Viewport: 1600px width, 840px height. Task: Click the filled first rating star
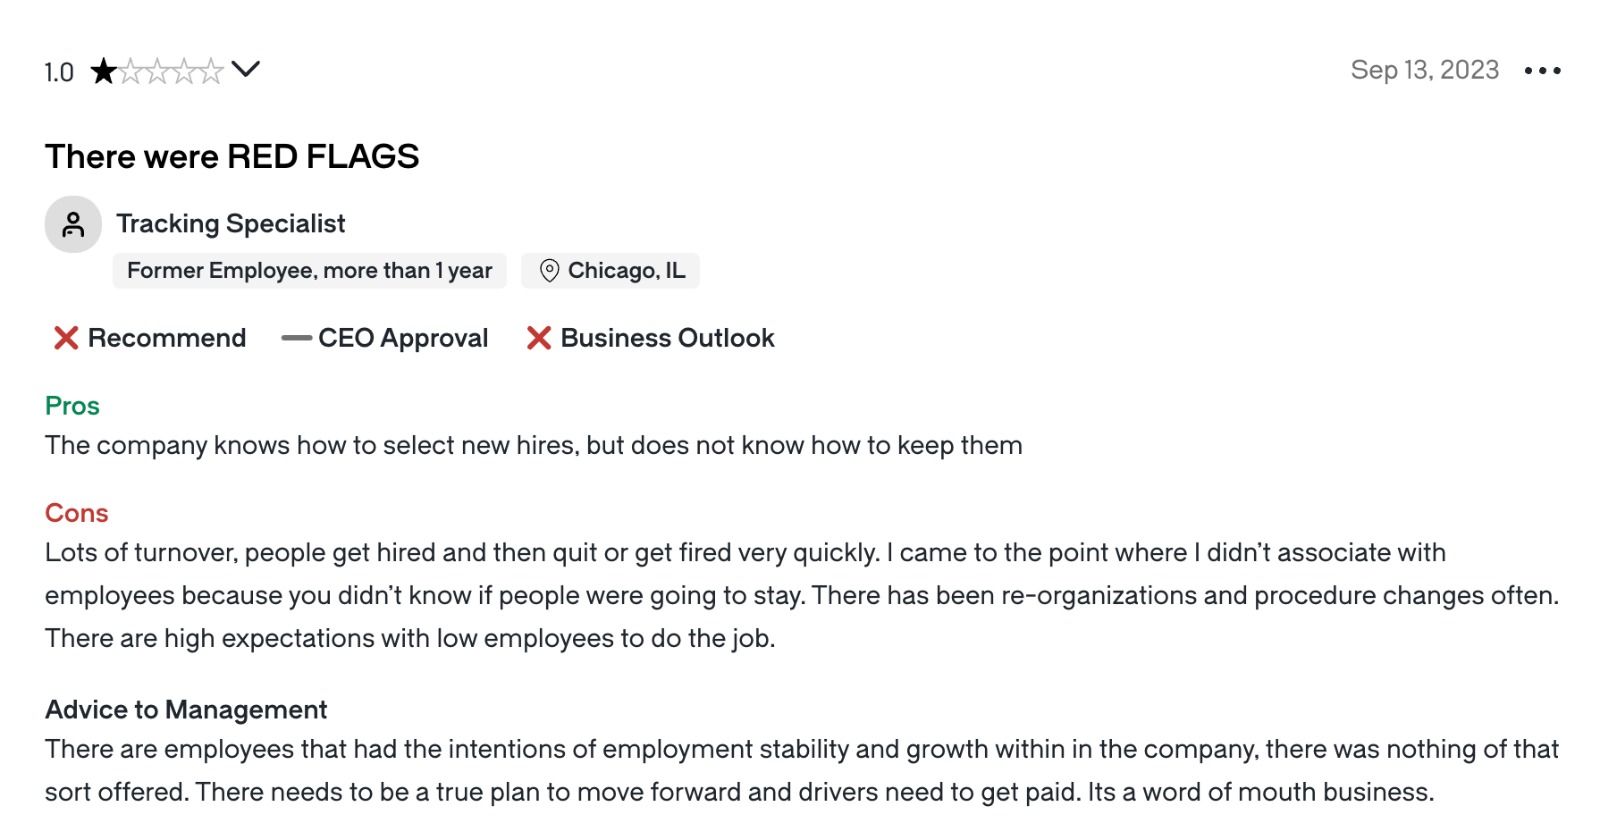pyautogui.click(x=103, y=71)
